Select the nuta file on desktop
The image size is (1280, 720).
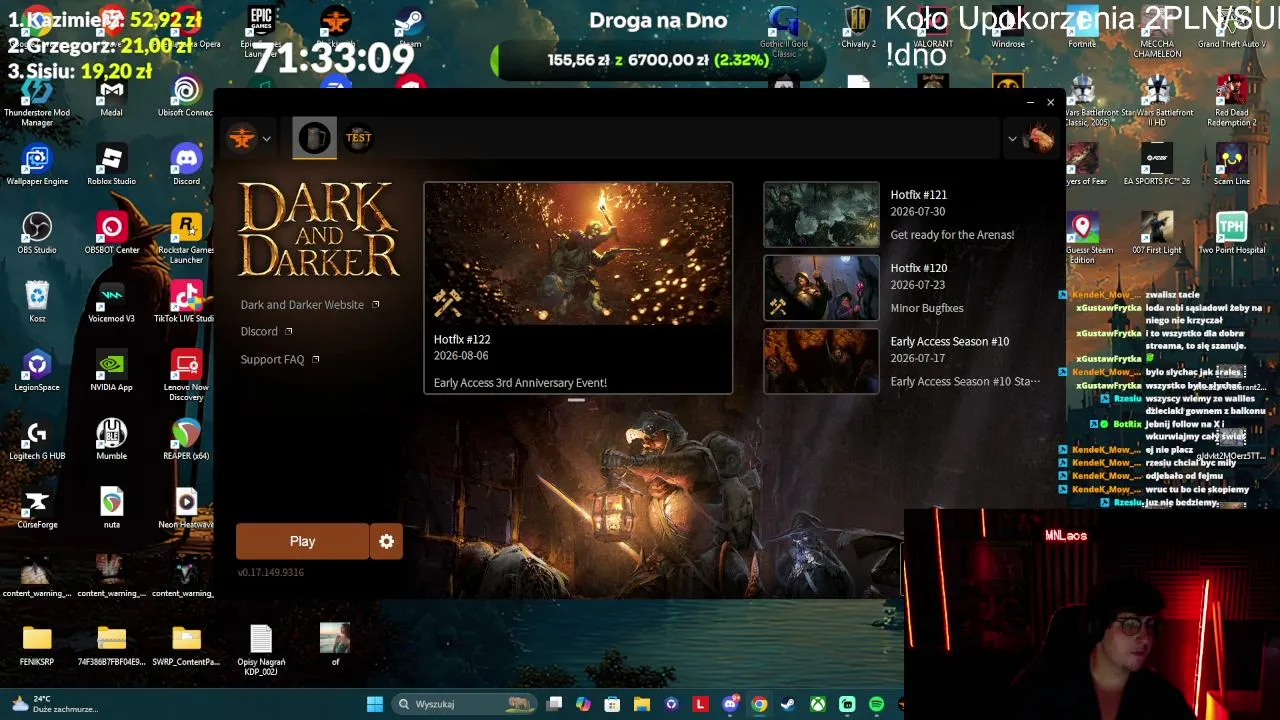point(111,507)
